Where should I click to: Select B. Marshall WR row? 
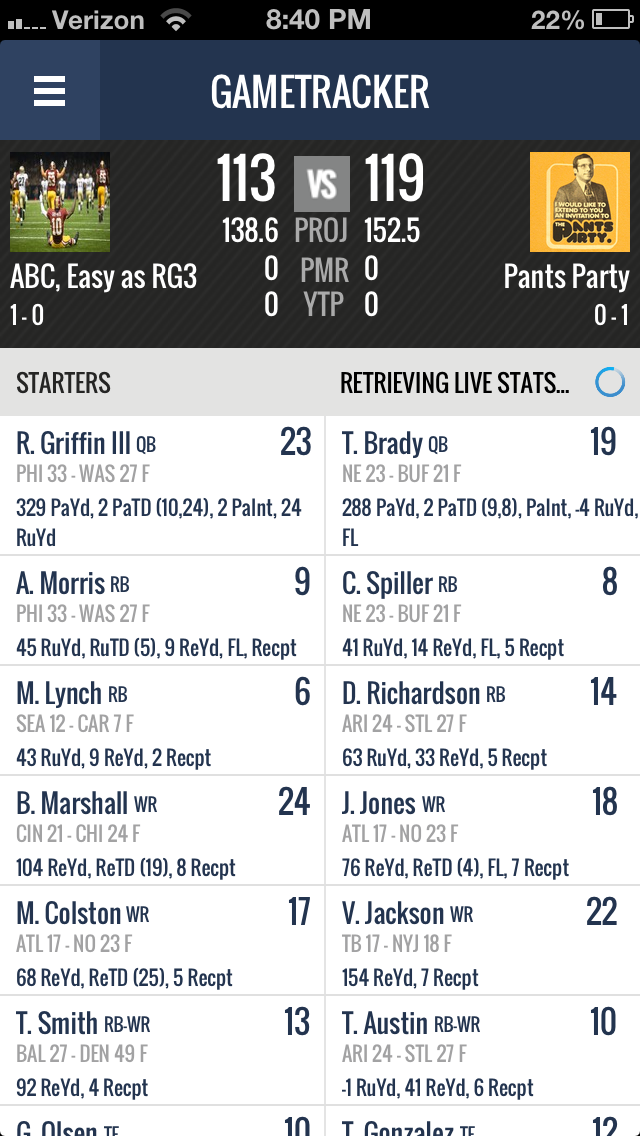tap(162, 831)
